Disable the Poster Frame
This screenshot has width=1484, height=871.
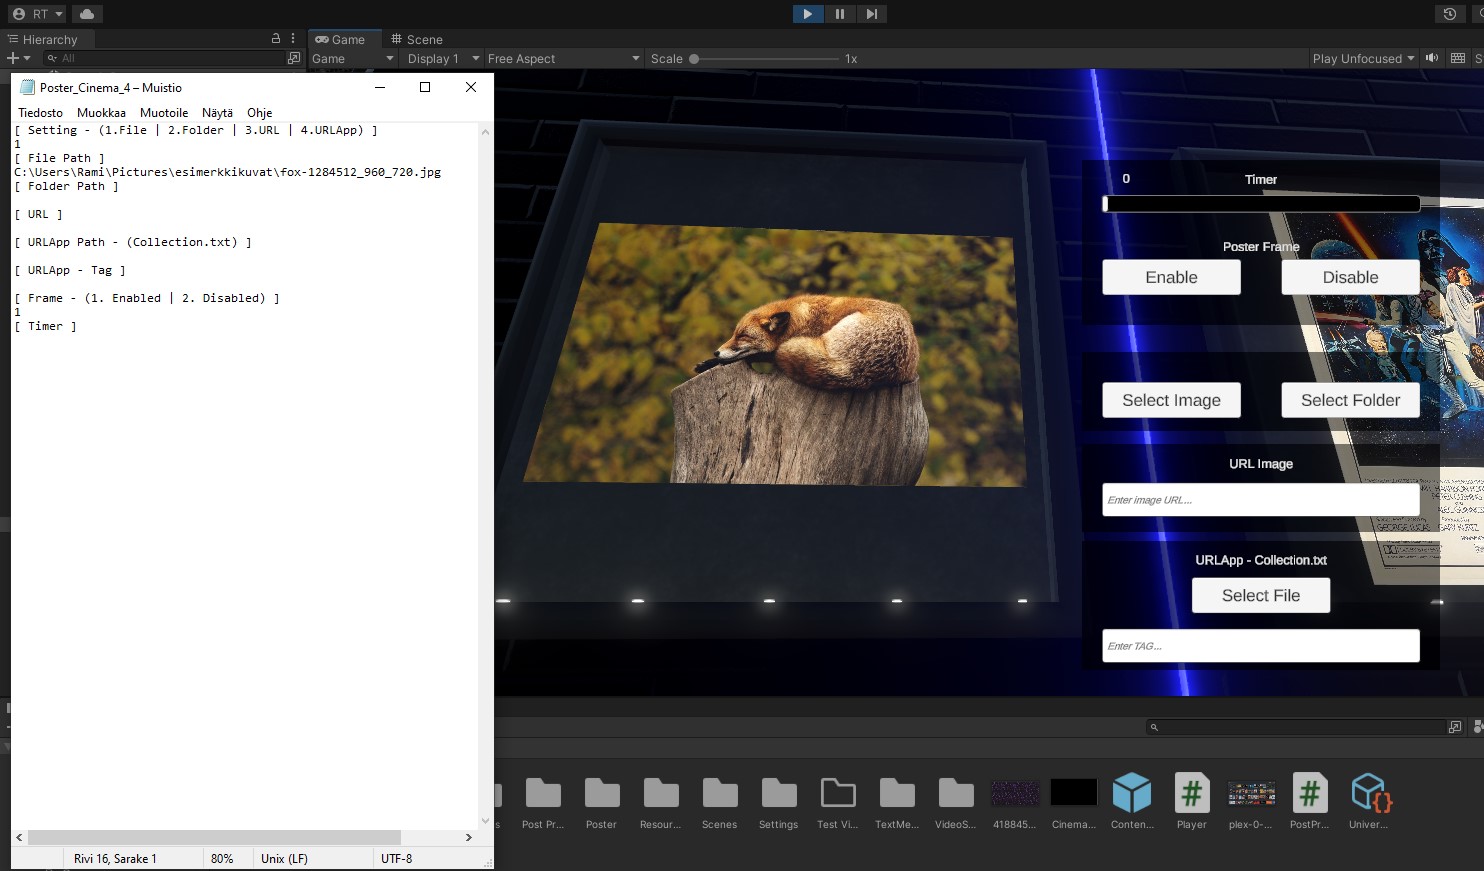point(1349,277)
